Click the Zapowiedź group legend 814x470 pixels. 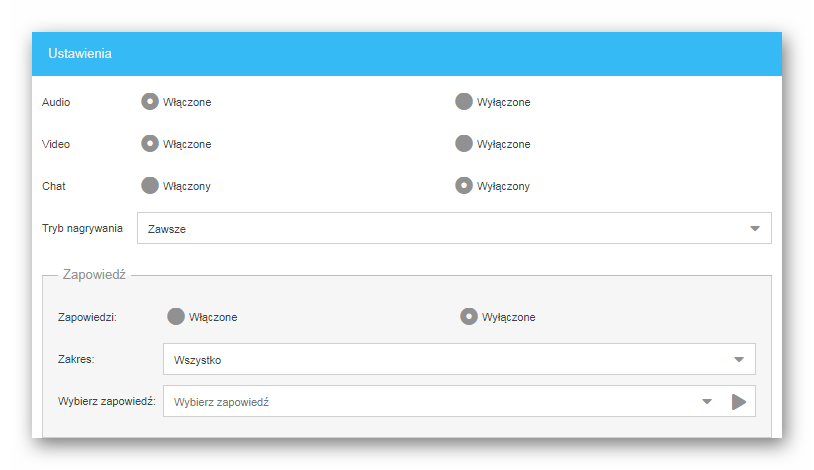coord(94,274)
